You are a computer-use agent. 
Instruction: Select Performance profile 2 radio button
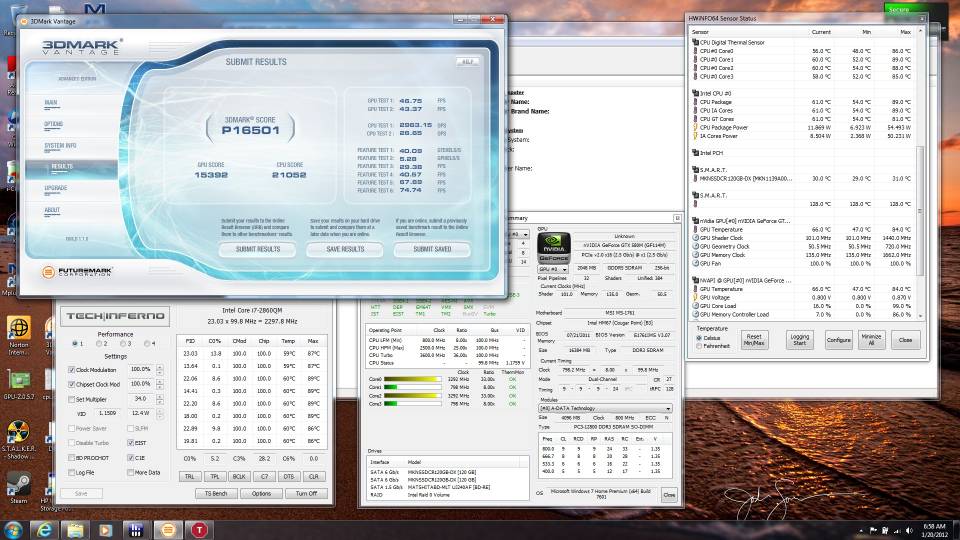coord(99,344)
